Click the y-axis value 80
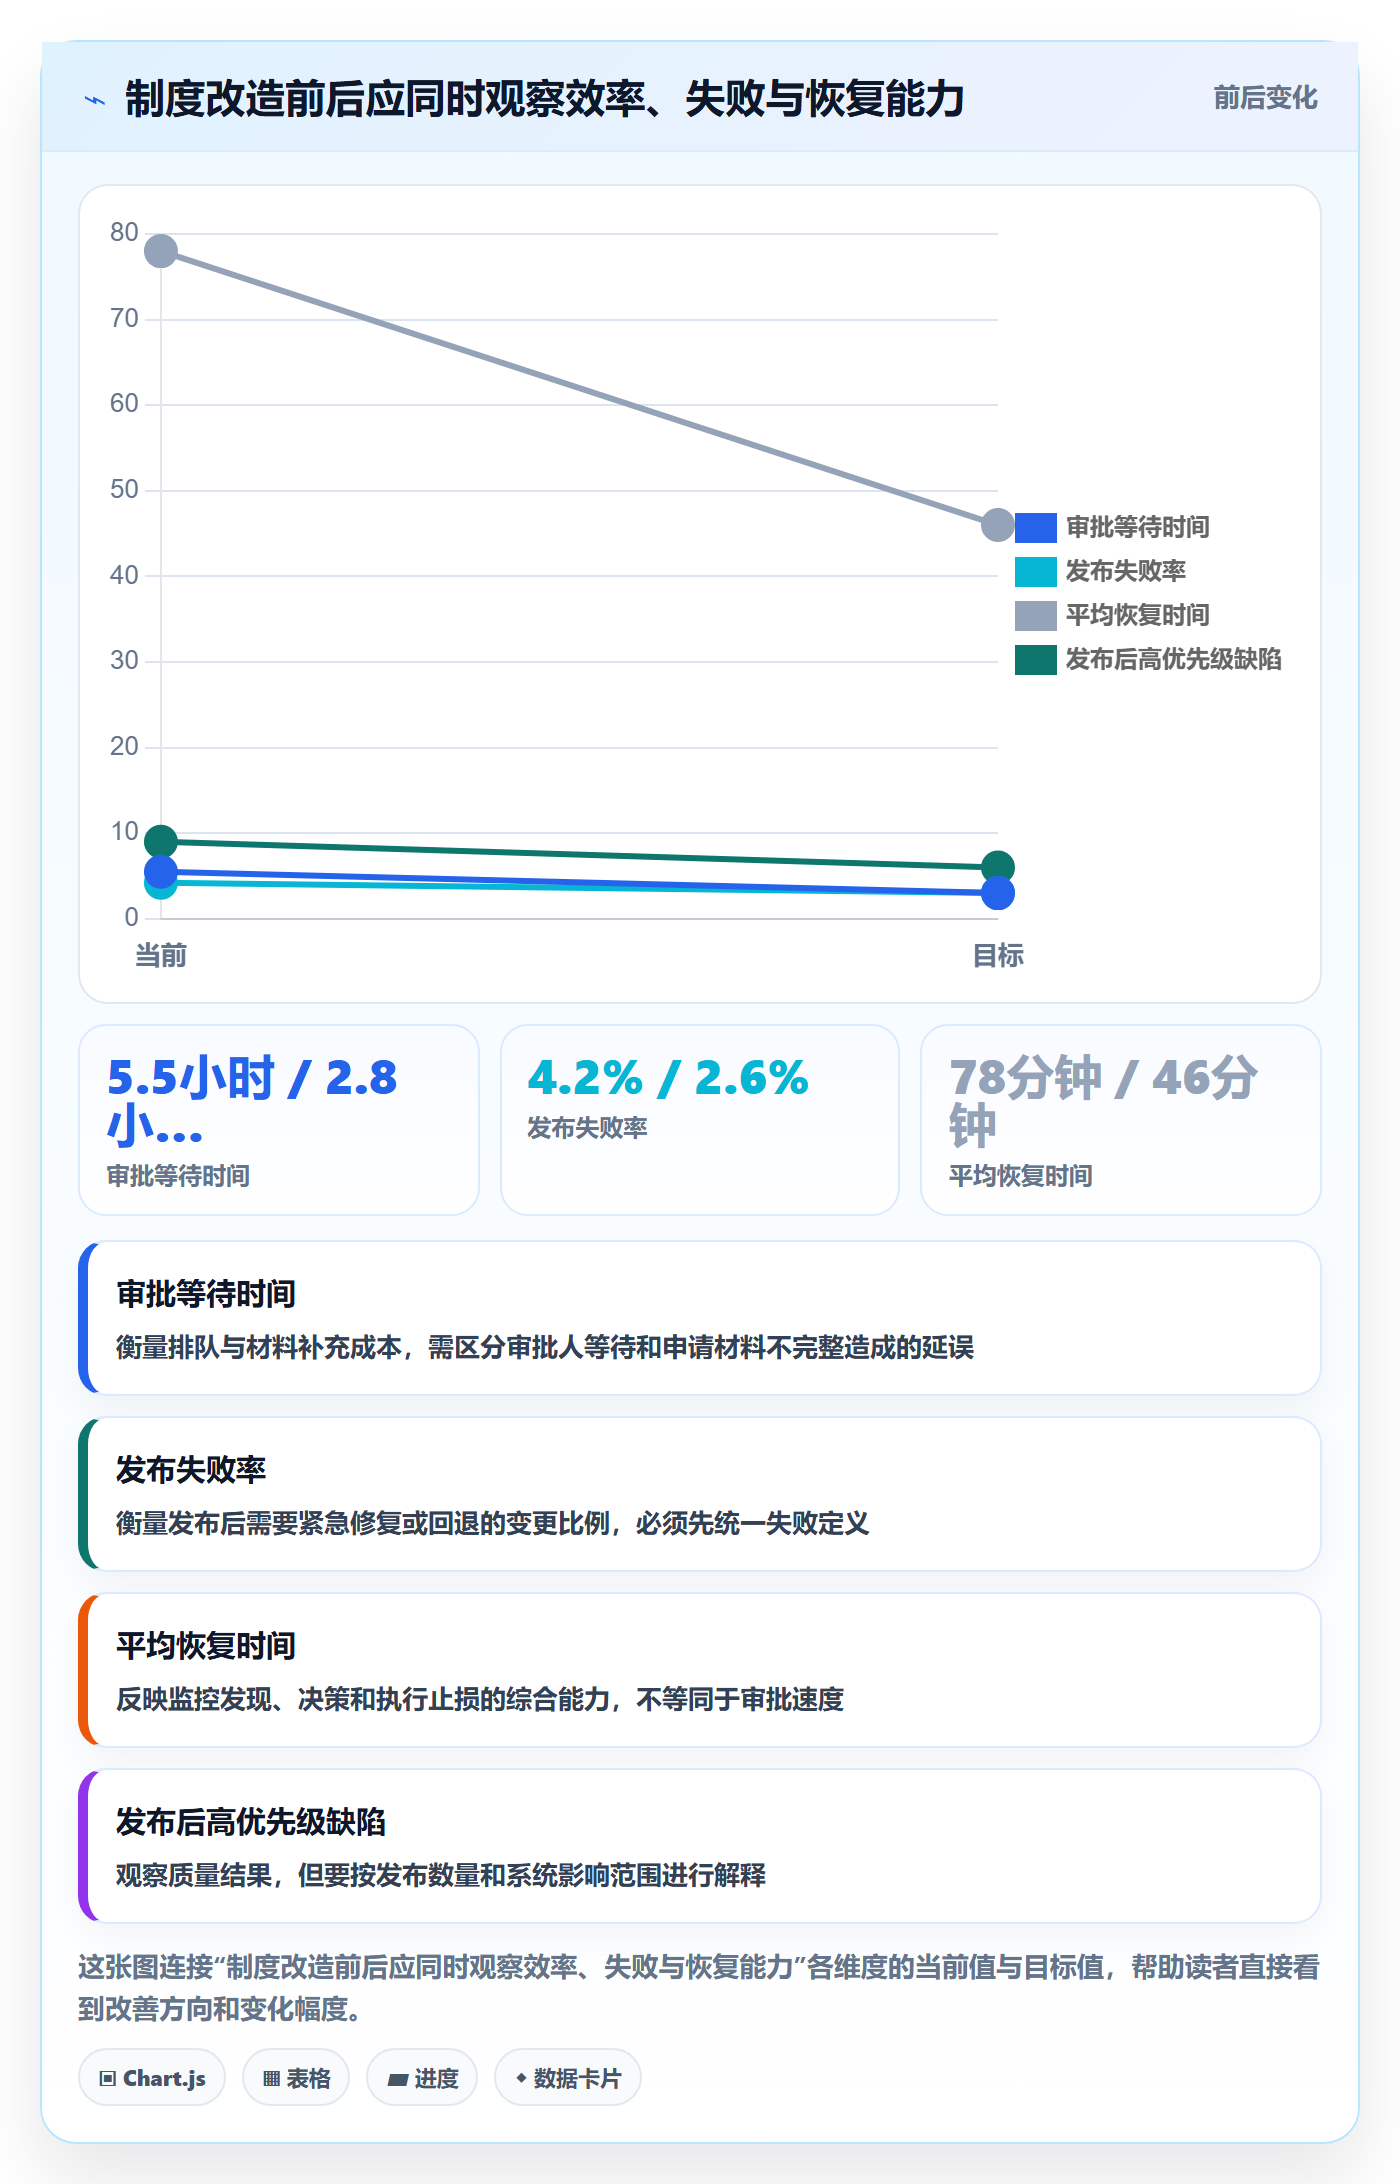1400x2184 pixels. pos(124,232)
